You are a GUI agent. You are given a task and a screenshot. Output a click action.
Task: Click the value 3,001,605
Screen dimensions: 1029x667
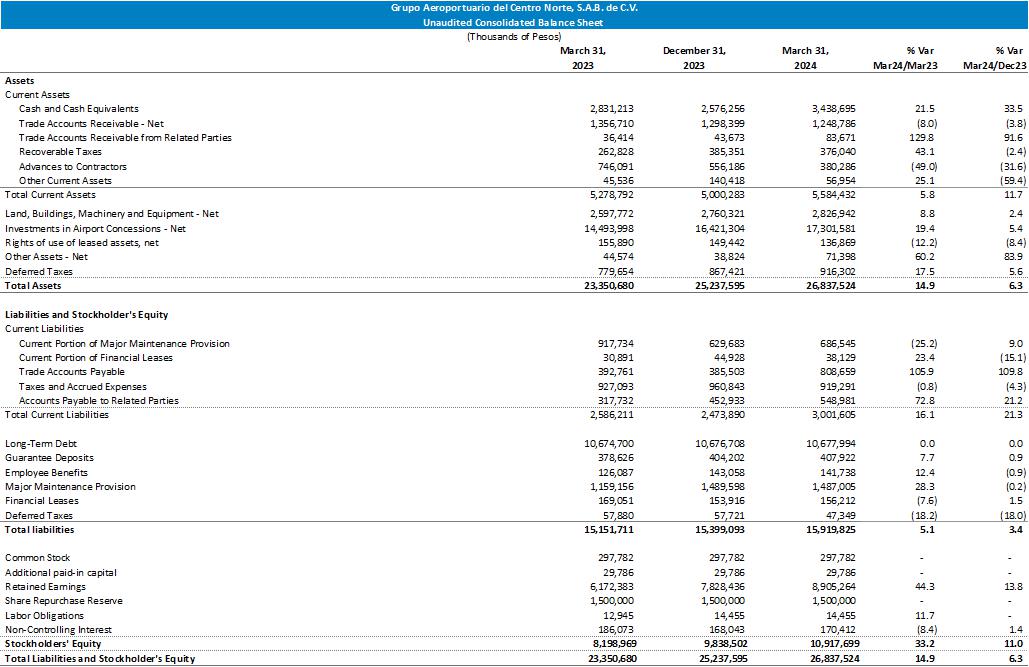833,415
